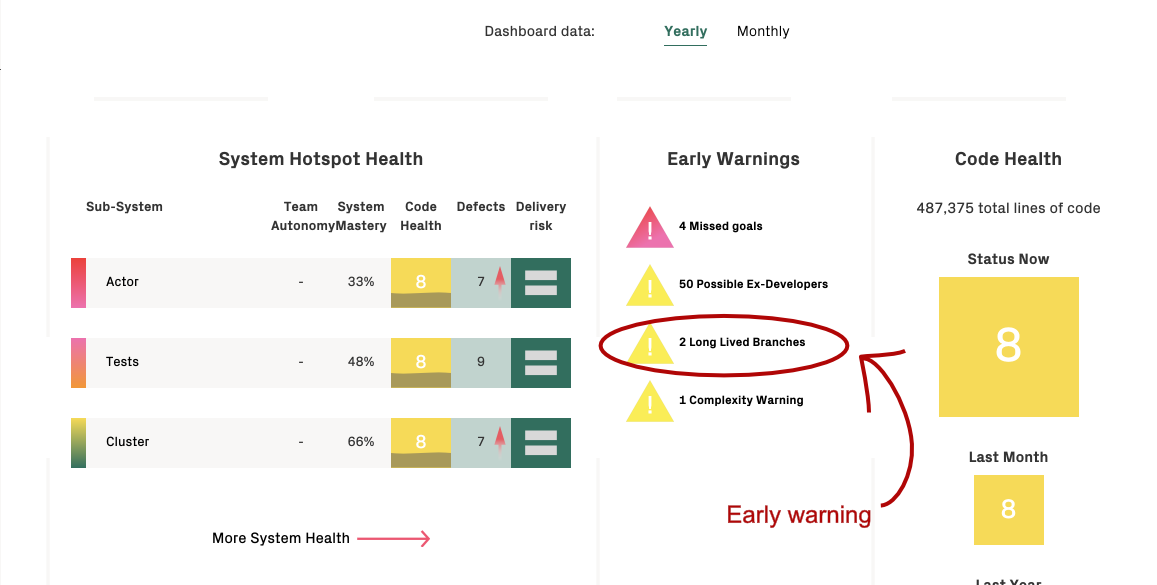The height and width of the screenshot is (585, 1157).
Task: Click the Status Now code health score
Action: pyautogui.click(x=1008, y=346)
